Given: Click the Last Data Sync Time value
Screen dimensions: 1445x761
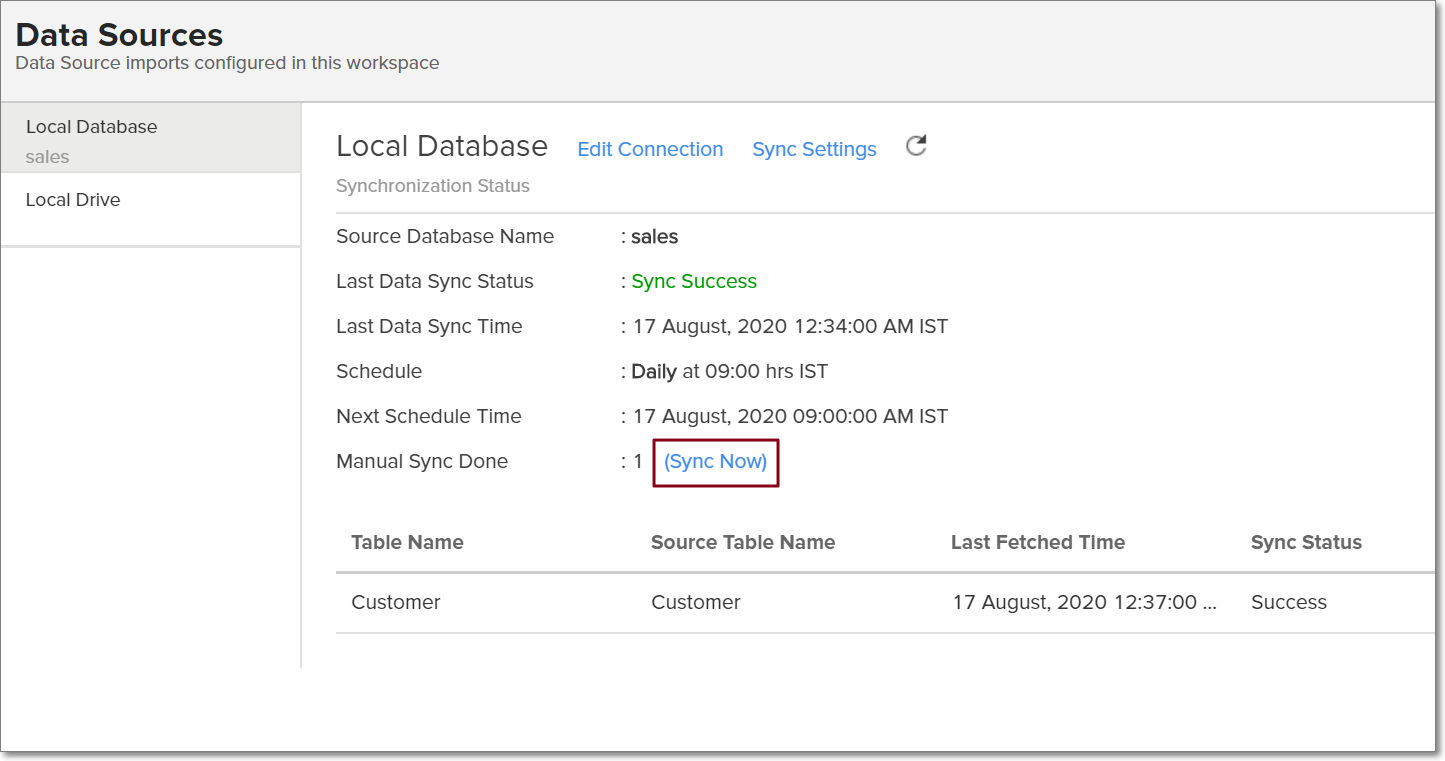Looking at the screenshot, I should (x=790, y=327).
